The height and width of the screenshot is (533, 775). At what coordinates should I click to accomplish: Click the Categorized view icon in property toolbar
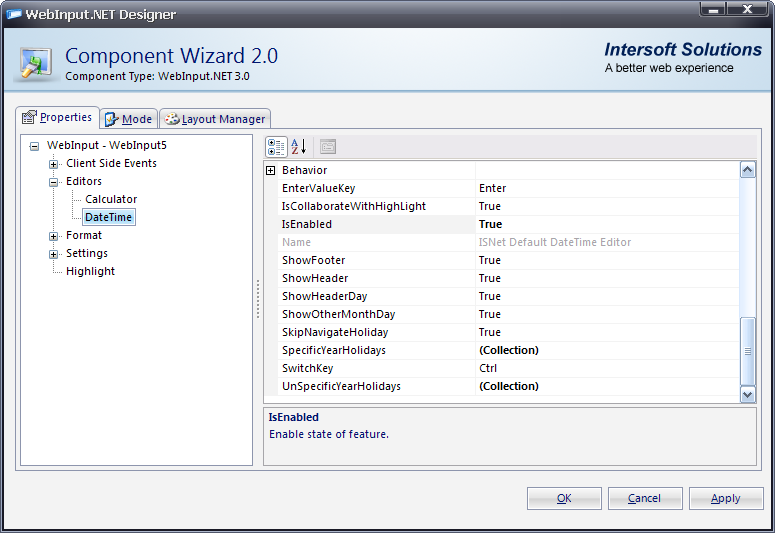pyautogui.click(x=277, y=147)
